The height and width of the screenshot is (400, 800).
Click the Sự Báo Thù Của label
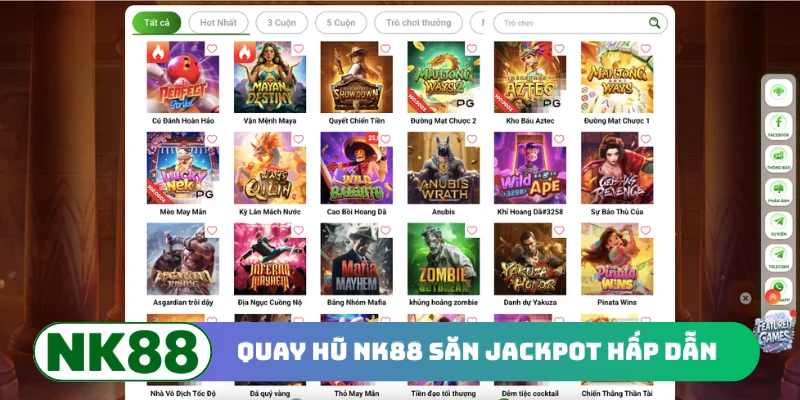tap(617, 212)
